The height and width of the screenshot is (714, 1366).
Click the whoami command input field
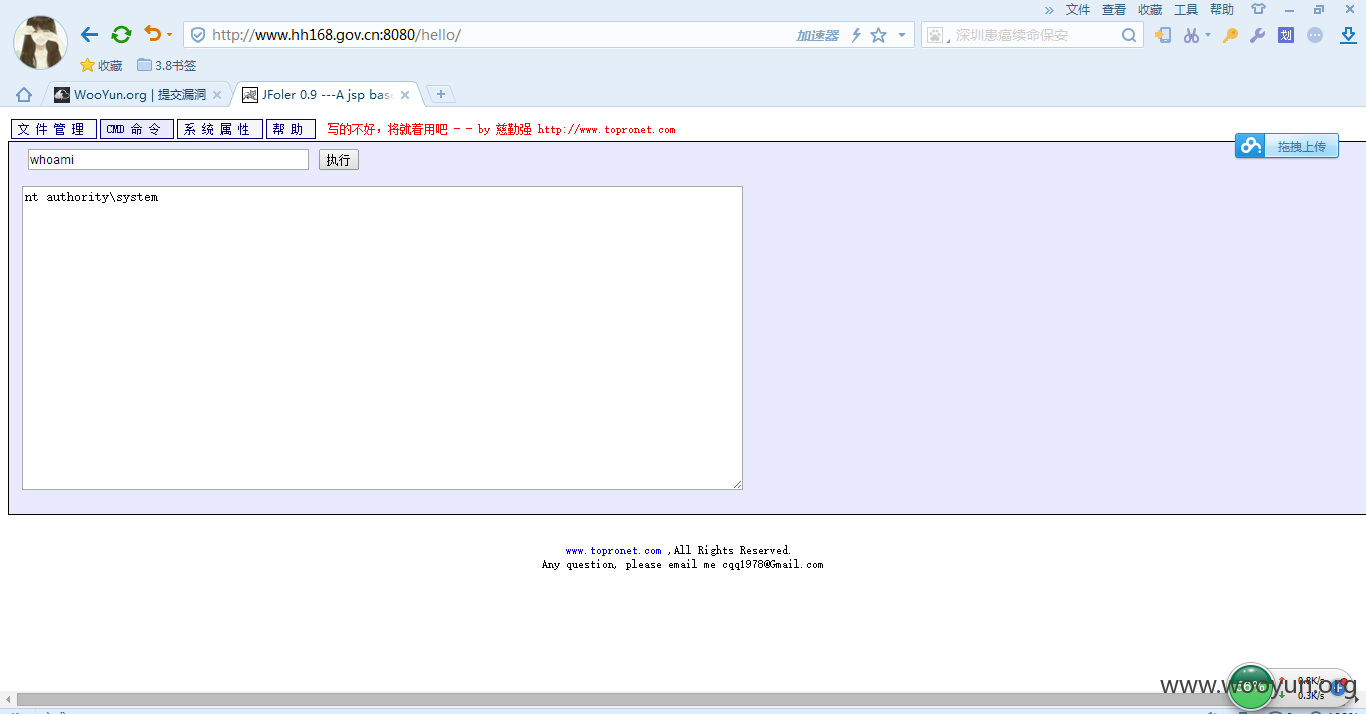pyautogui.click(x=168, y=160)
